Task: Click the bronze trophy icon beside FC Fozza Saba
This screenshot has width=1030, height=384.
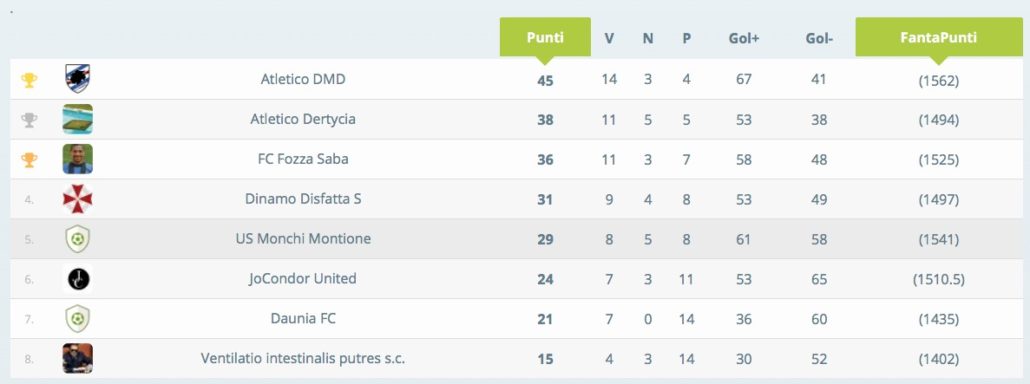Action: 29,160
